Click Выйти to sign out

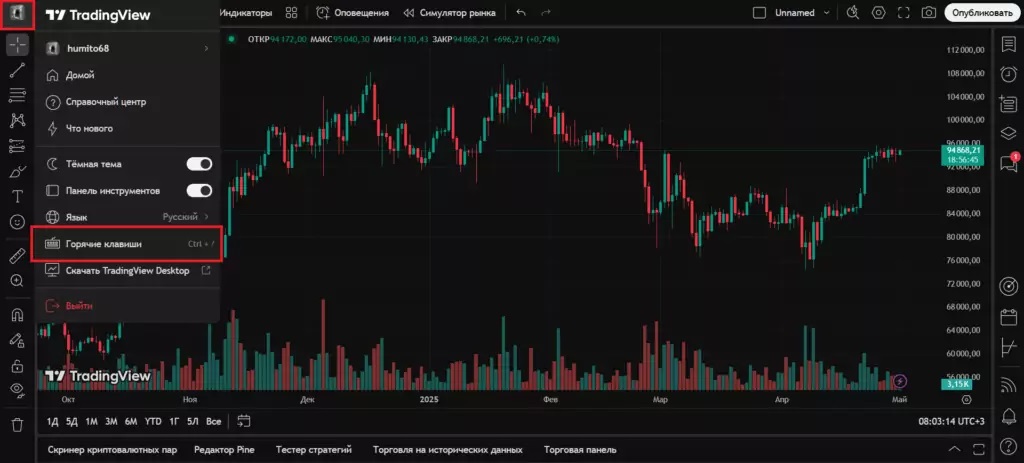(129, 306)
